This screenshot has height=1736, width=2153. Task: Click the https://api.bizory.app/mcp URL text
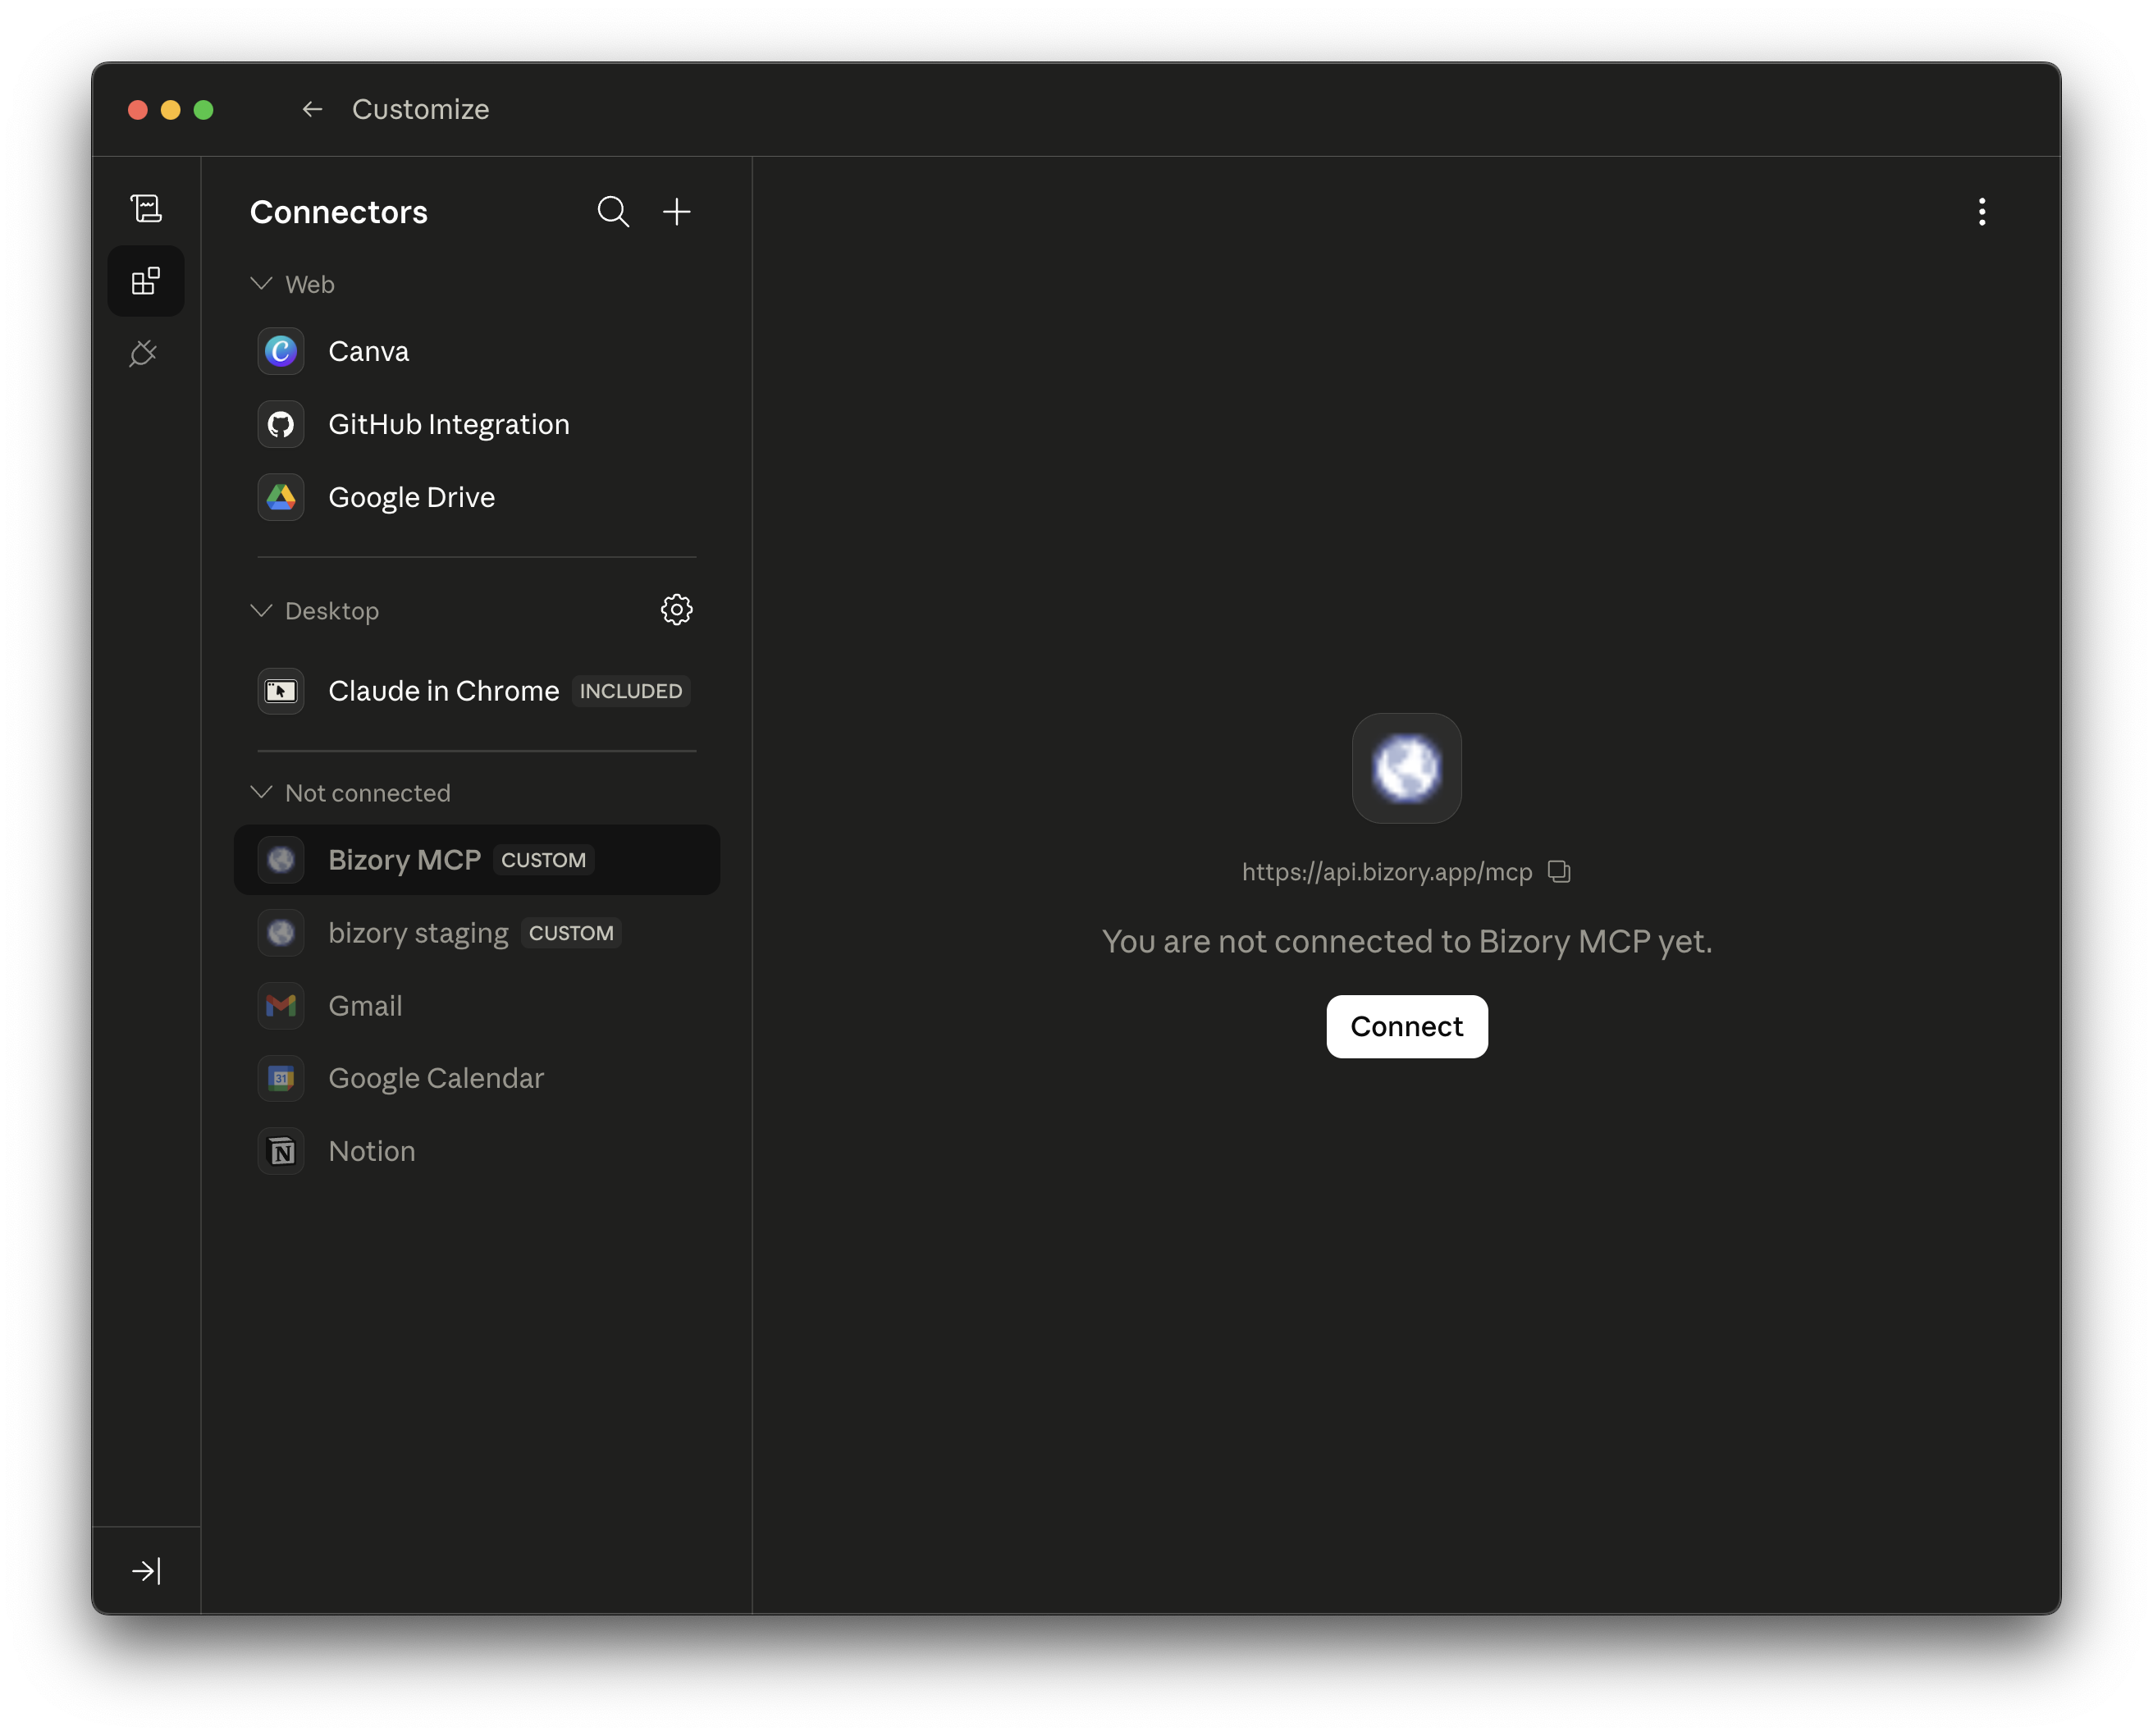[1386, 872]
